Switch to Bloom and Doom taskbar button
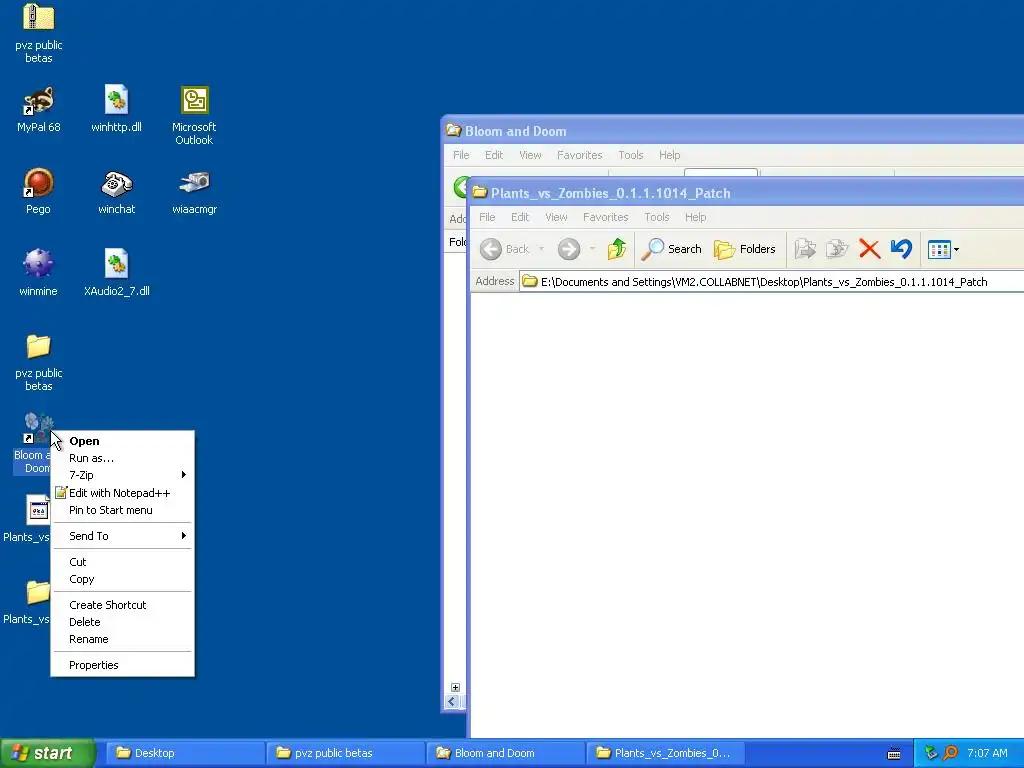1024x768 pixels. pyautogui.click(x=505, y=753)
